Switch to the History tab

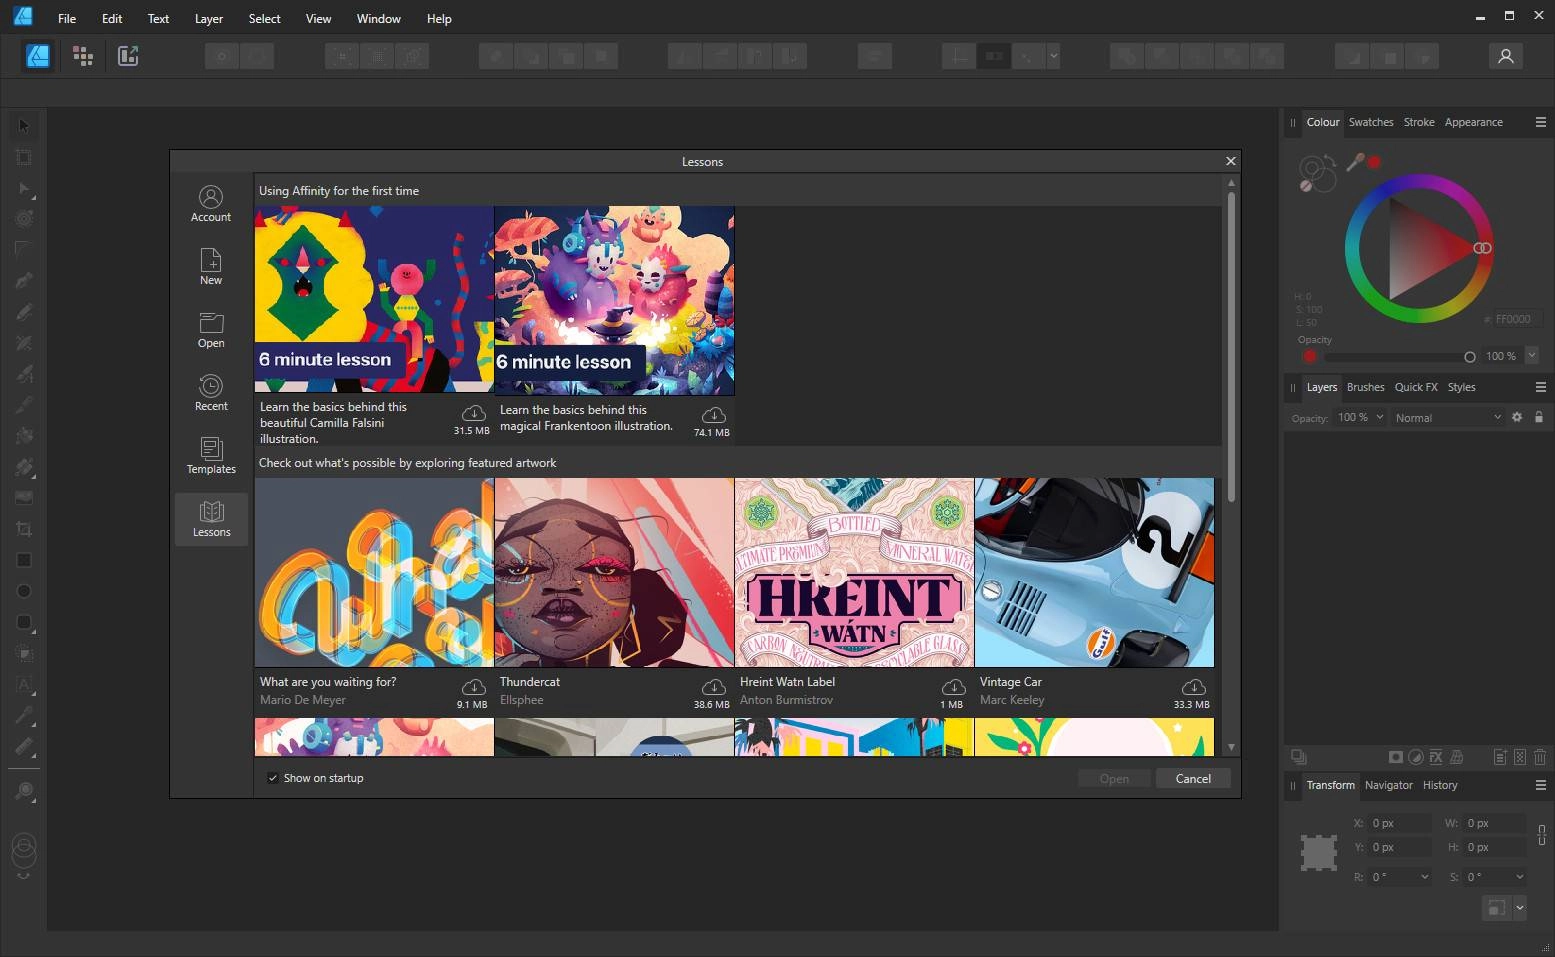tap(1440, 785)
